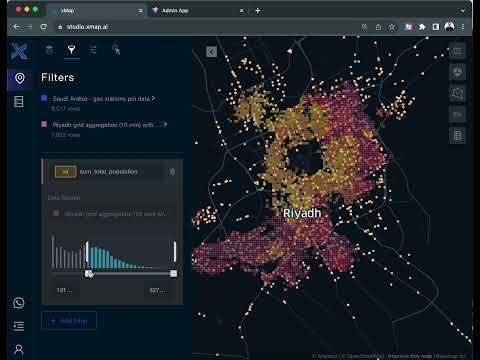Click browser zoom magnifier icon
Screen dimensions: 480x360
click(x=365, y=27)
